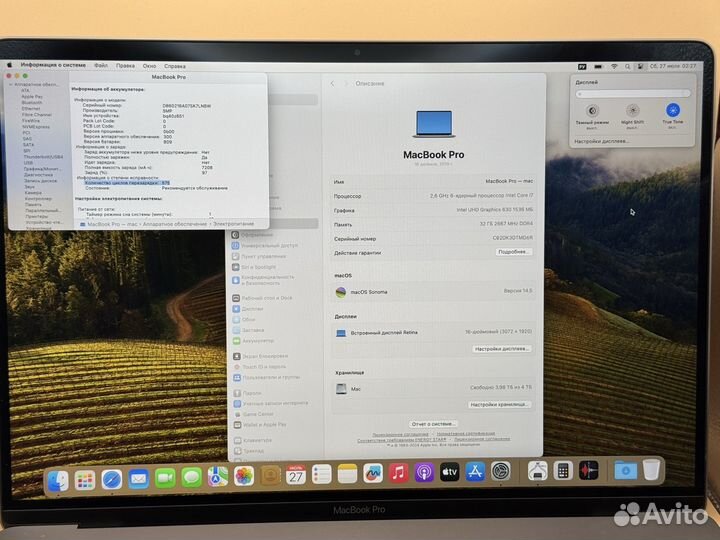Open the App Store in Dock
The height and width of the screenshot is (540, 720).
[475, 472]
